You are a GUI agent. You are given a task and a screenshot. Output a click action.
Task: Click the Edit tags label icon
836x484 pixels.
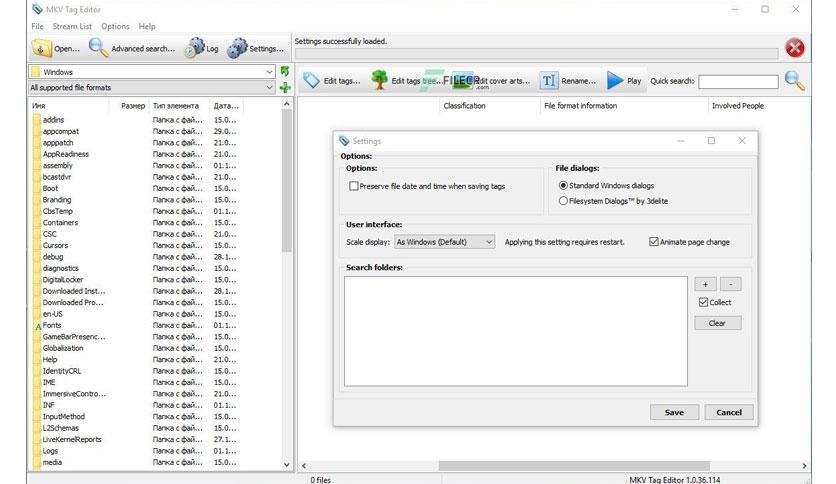pos(311,80)
